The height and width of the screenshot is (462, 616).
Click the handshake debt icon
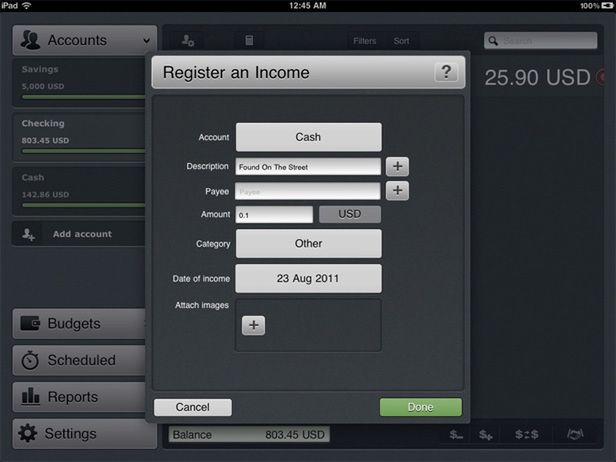[575, 434]
